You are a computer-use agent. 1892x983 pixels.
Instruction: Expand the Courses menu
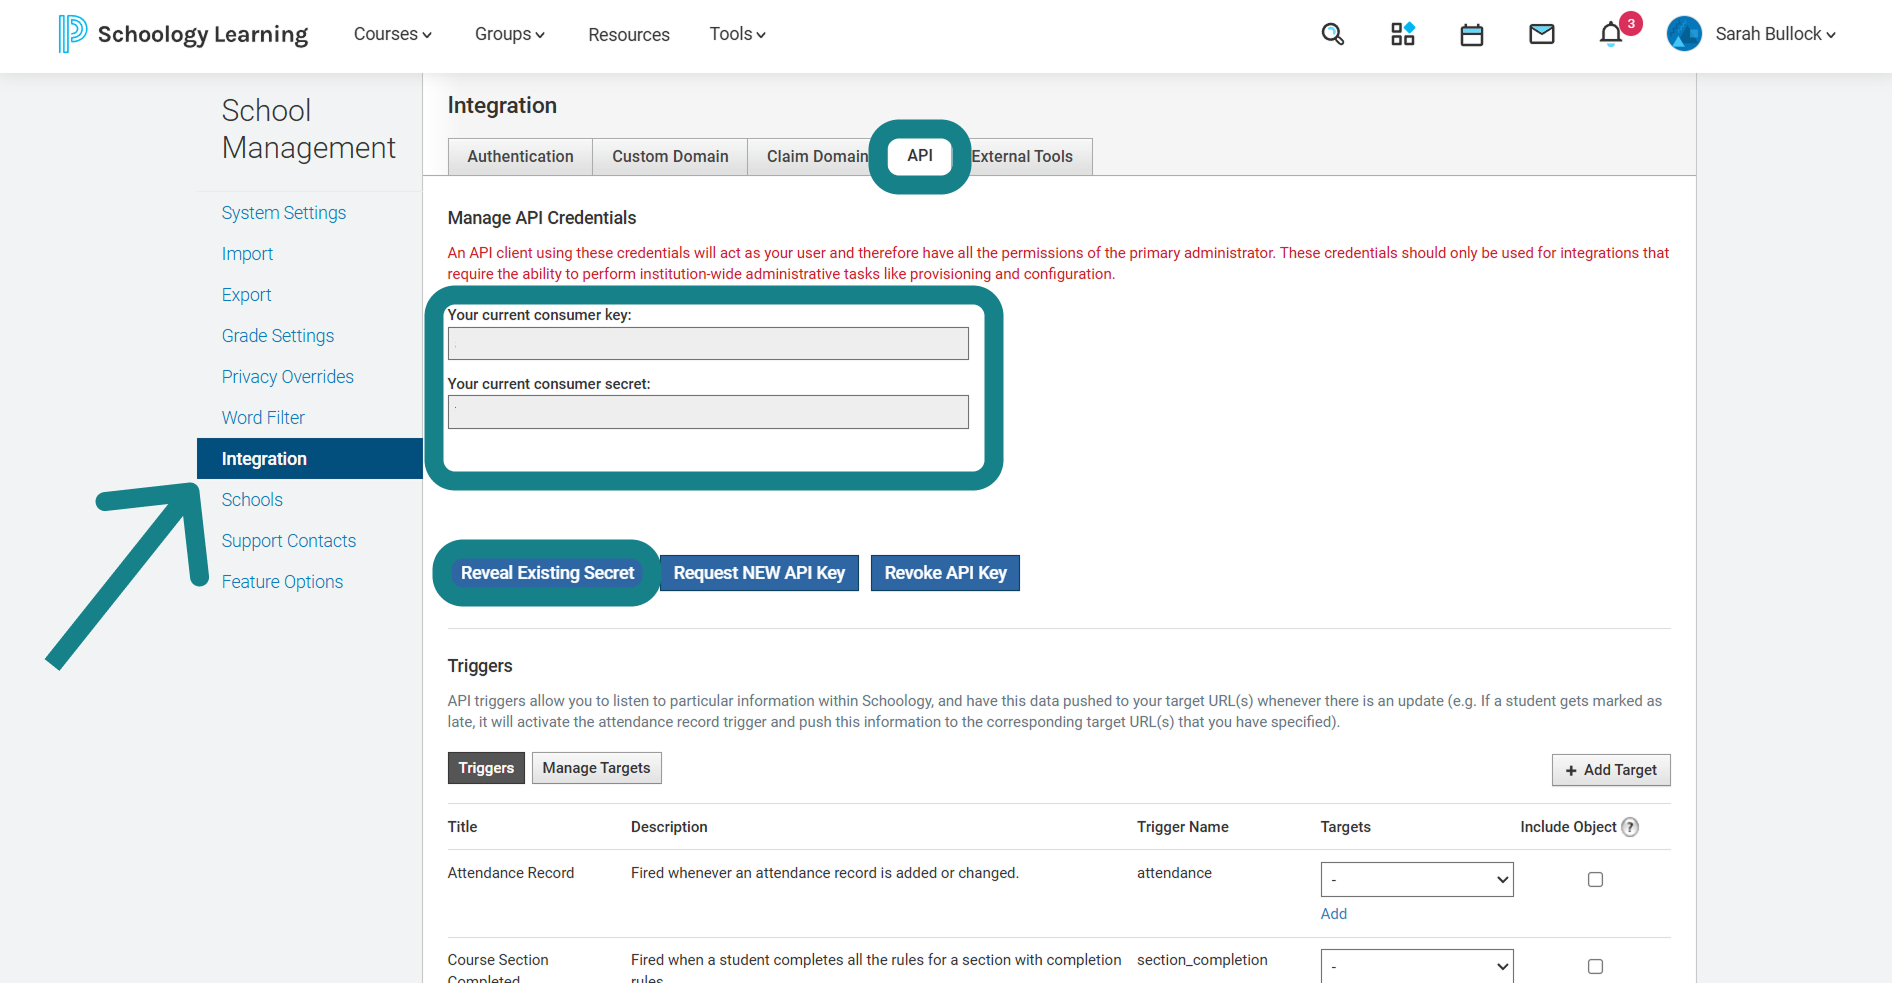[x=392, y=34]
